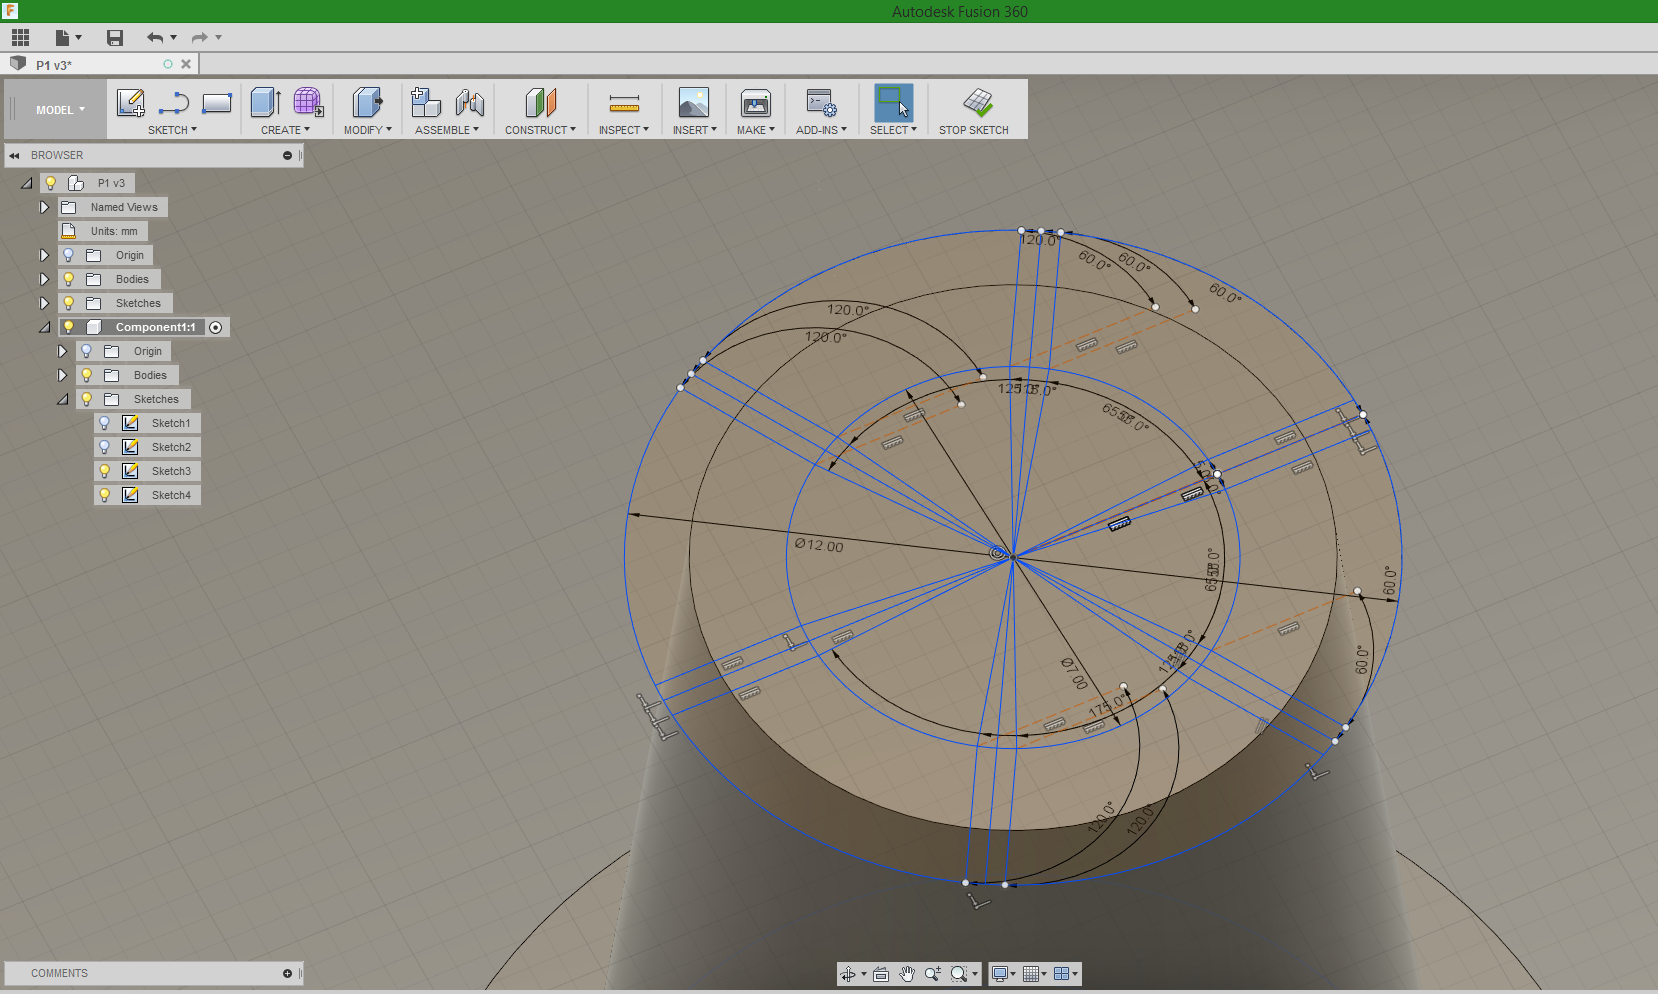Select the Rectangle sketch tool
Image resolution: width=1658 pixels, height=994 pixels.
tap(217, 103)
